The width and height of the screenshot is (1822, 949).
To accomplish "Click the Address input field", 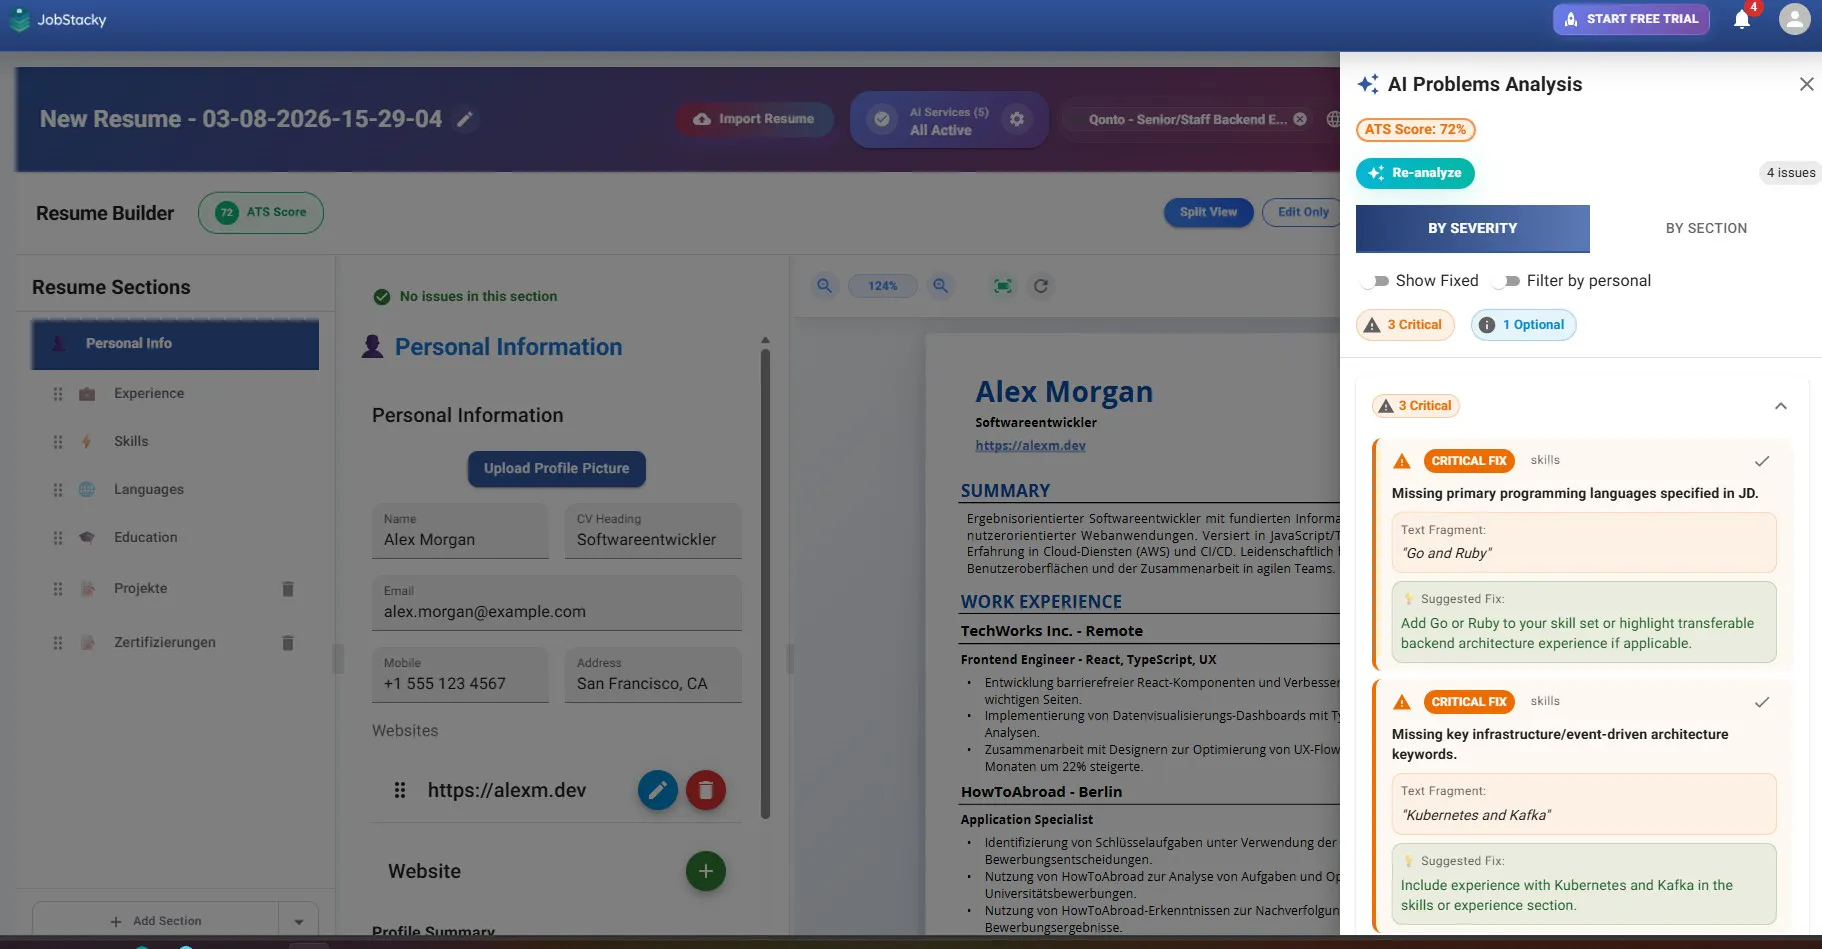I will point(653,675).
